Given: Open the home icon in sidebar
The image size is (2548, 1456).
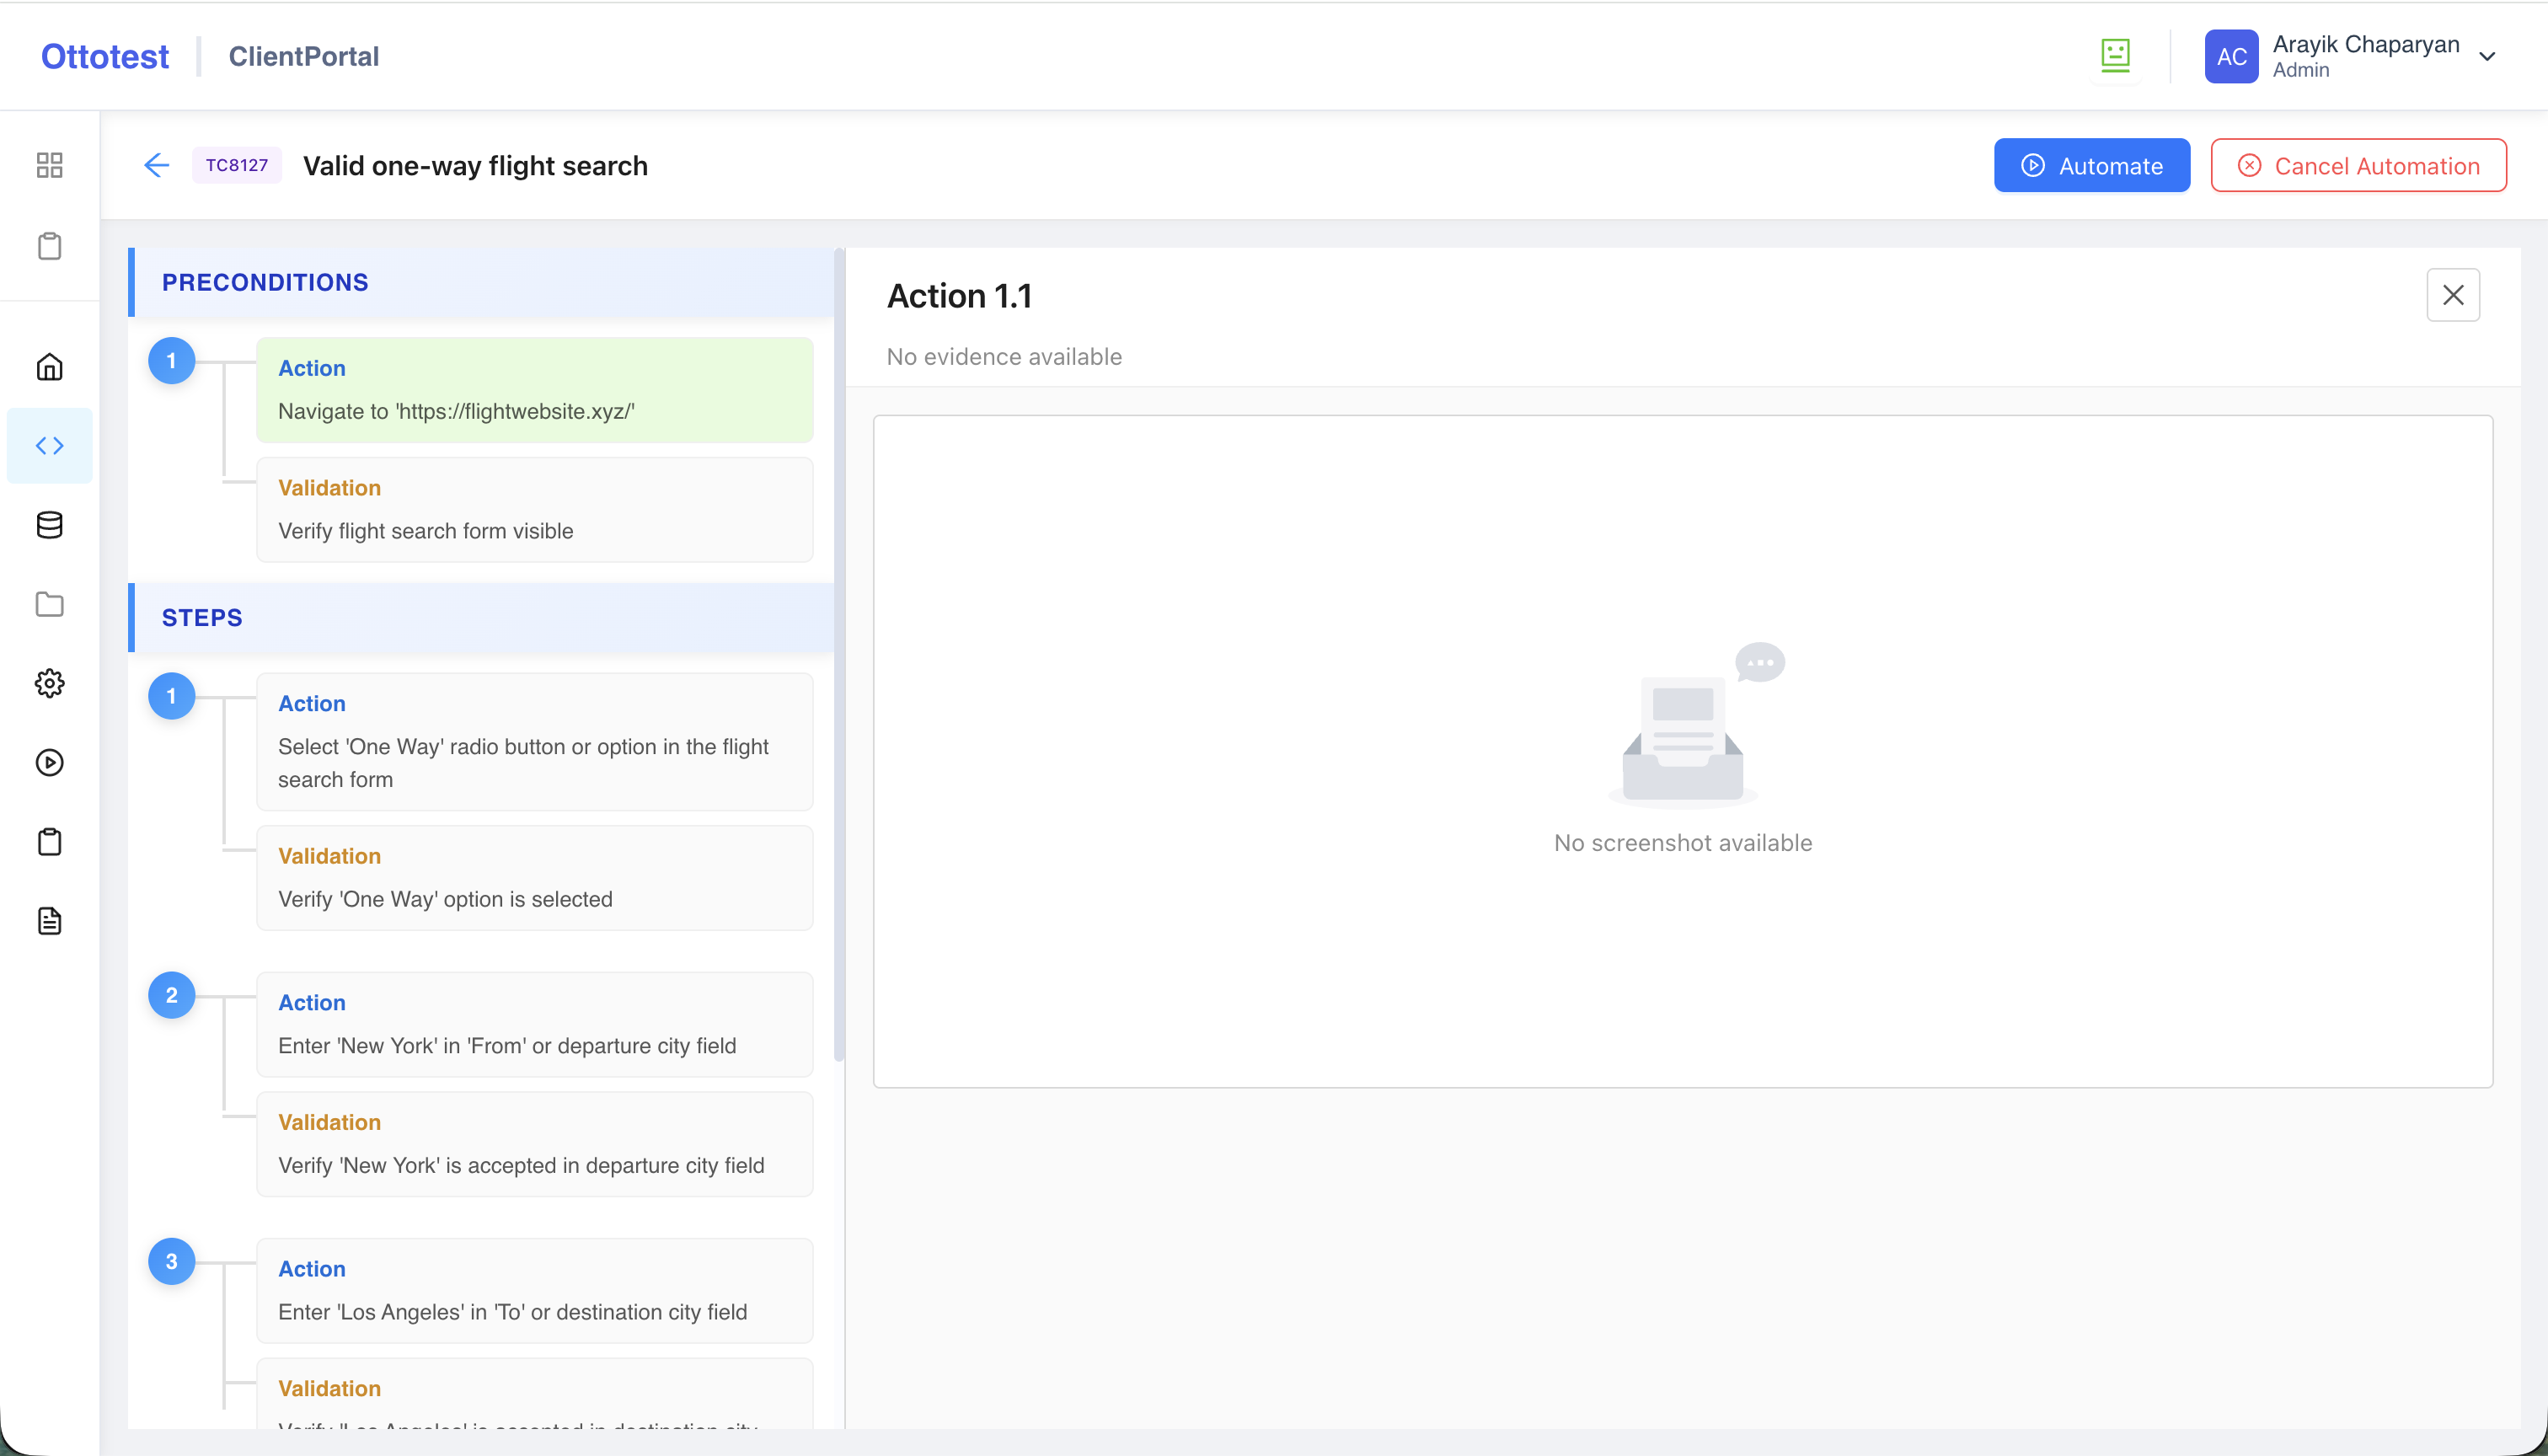Looking at the screenshot, I should [x=49, y=367].
